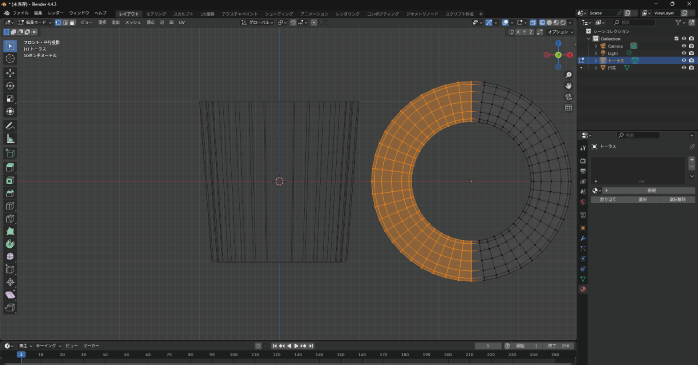This screenshot has width=698, height=365.
Task: Select the Edge Slide tool
Action: tap(10, 269)
